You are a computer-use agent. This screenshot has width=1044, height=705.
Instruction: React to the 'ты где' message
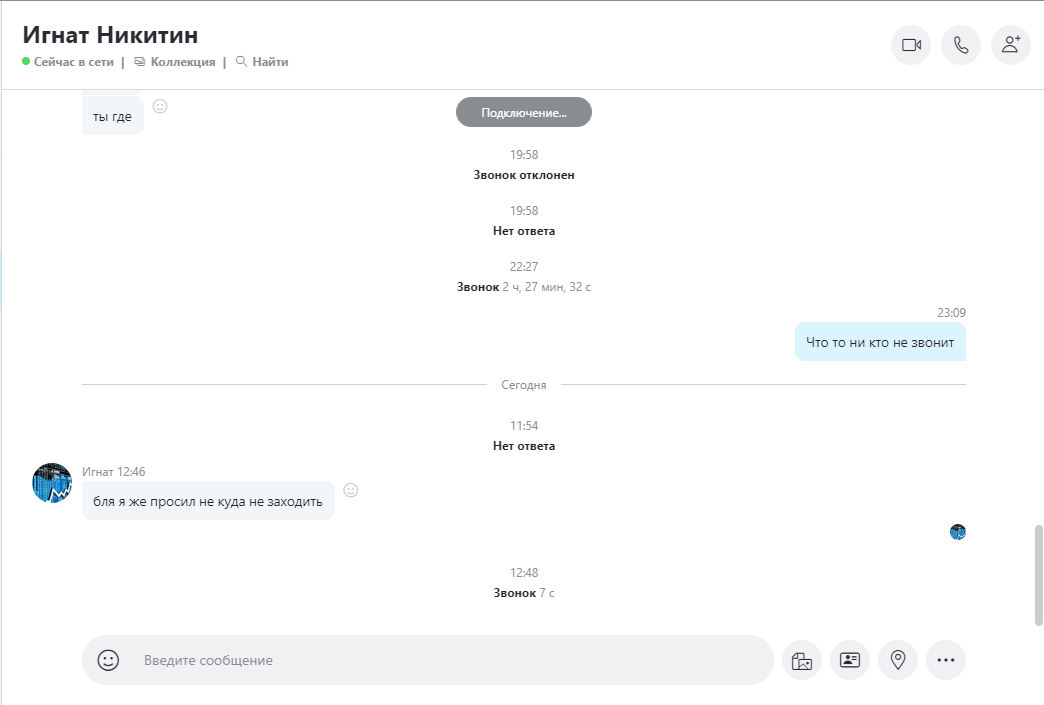tap(160, 106)
